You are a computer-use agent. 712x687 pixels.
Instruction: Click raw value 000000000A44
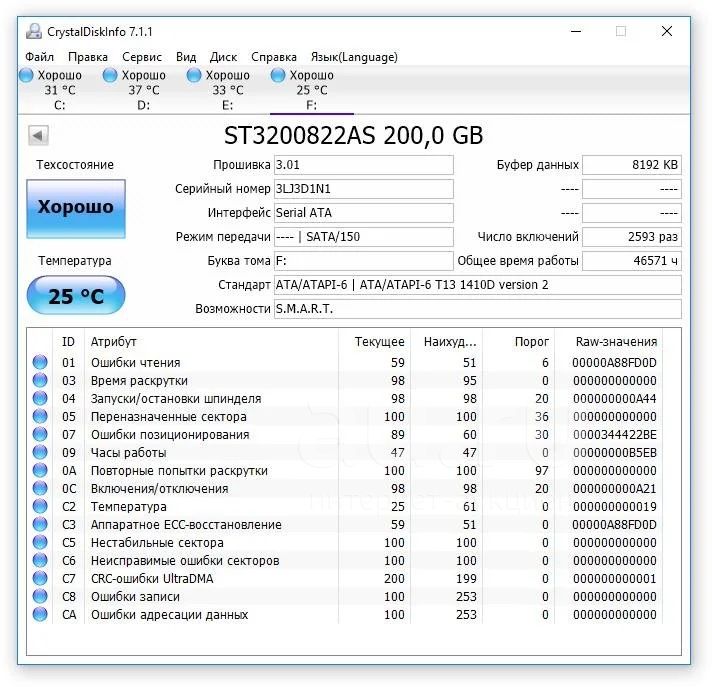(x=614, y=399)
